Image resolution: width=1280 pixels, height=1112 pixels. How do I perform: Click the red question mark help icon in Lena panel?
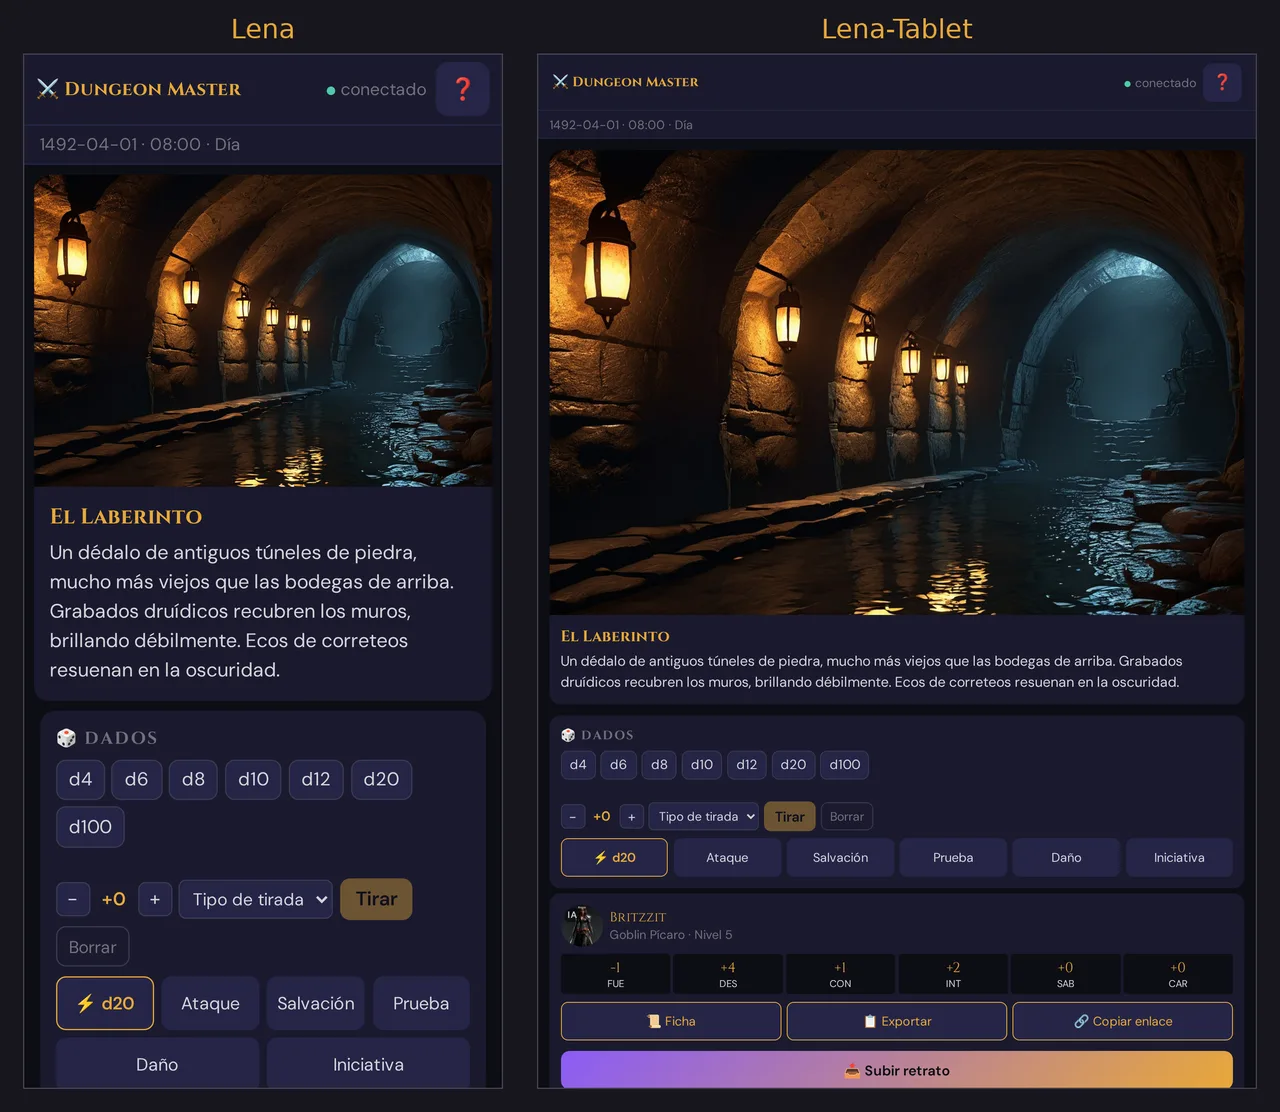click(x=462, y=89)
